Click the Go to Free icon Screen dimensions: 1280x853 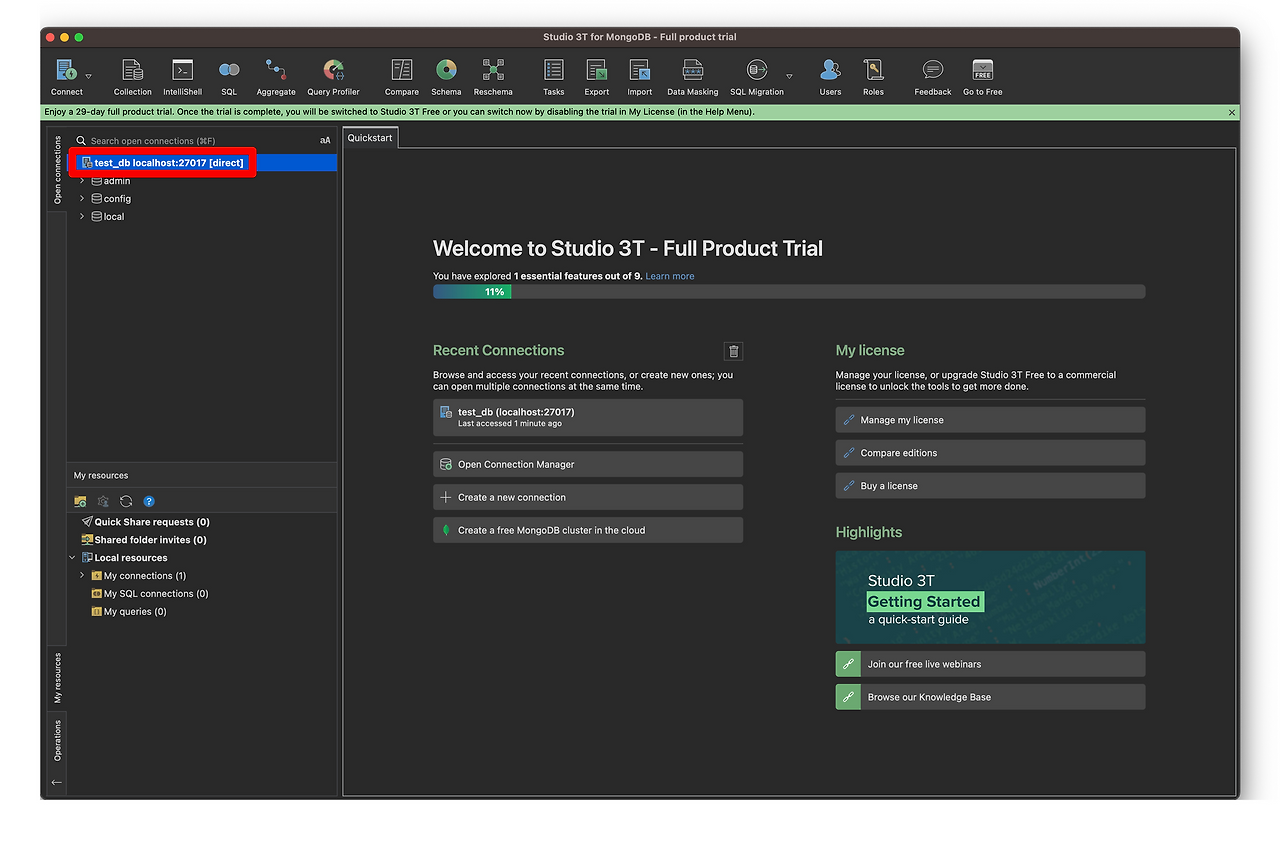click(x=982, y=71)
